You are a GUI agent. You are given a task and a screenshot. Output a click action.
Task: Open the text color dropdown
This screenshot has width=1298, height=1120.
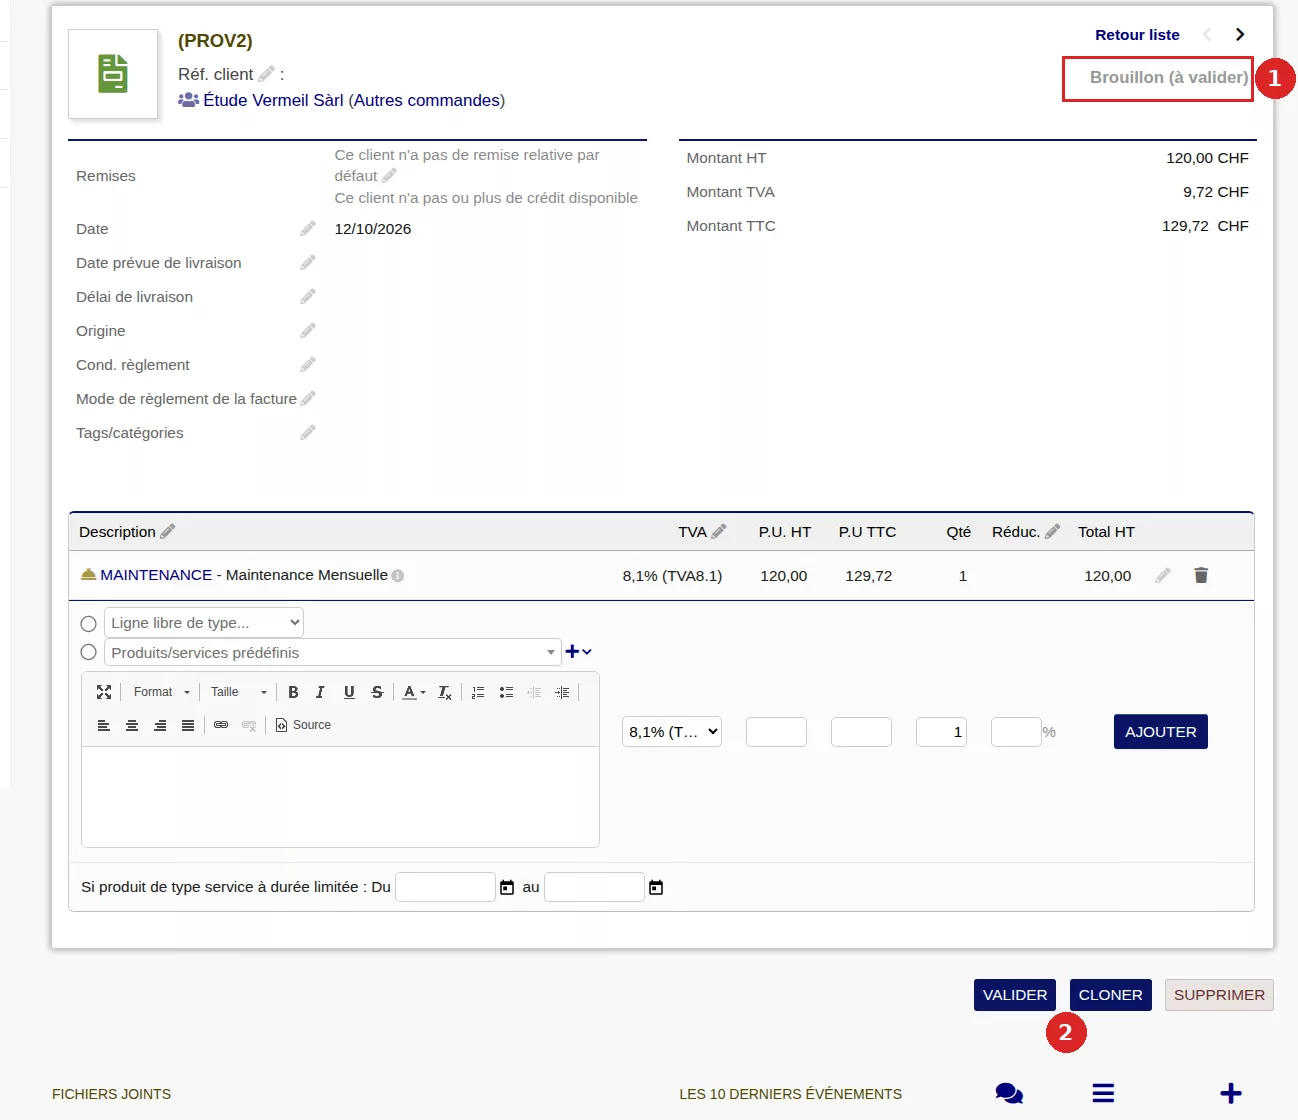coord(414,692)
